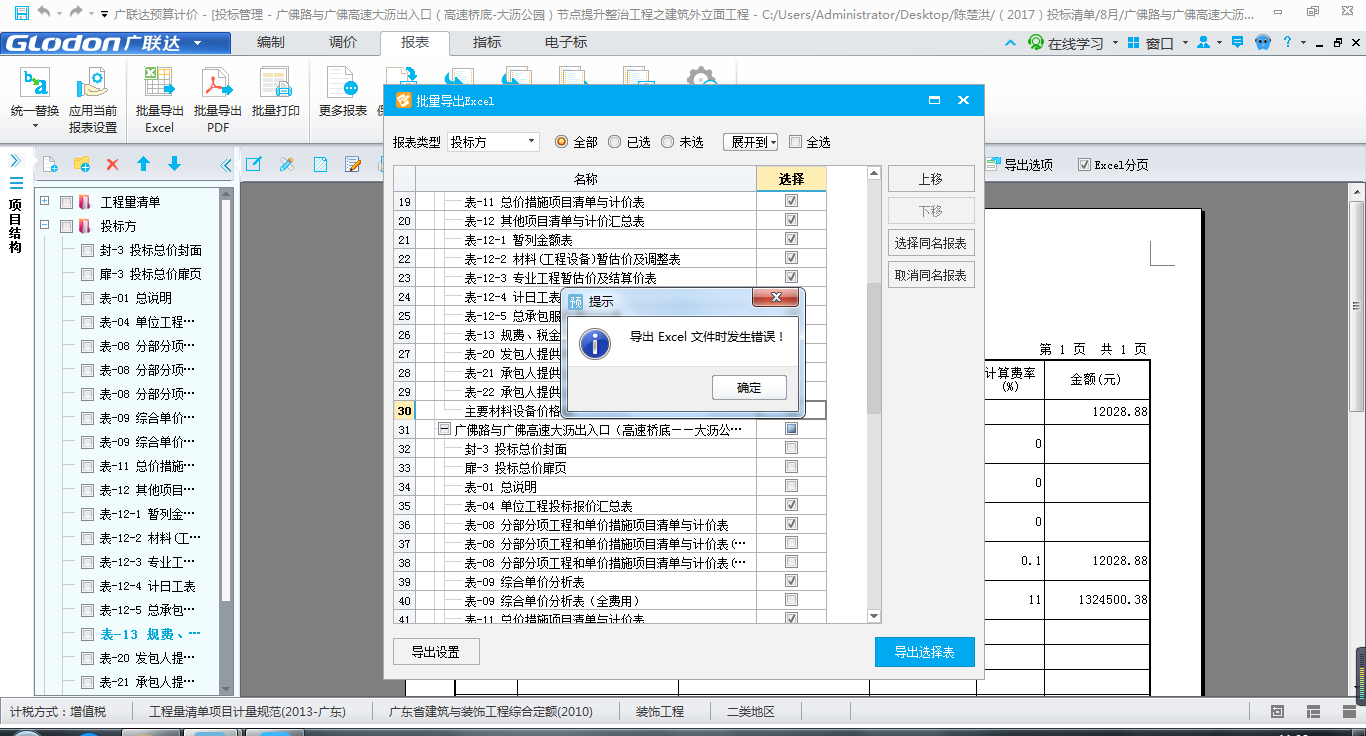Click the save icon in the title bar
The height and width of the screenshot is (736, 1366).
[x=21, y=13]
